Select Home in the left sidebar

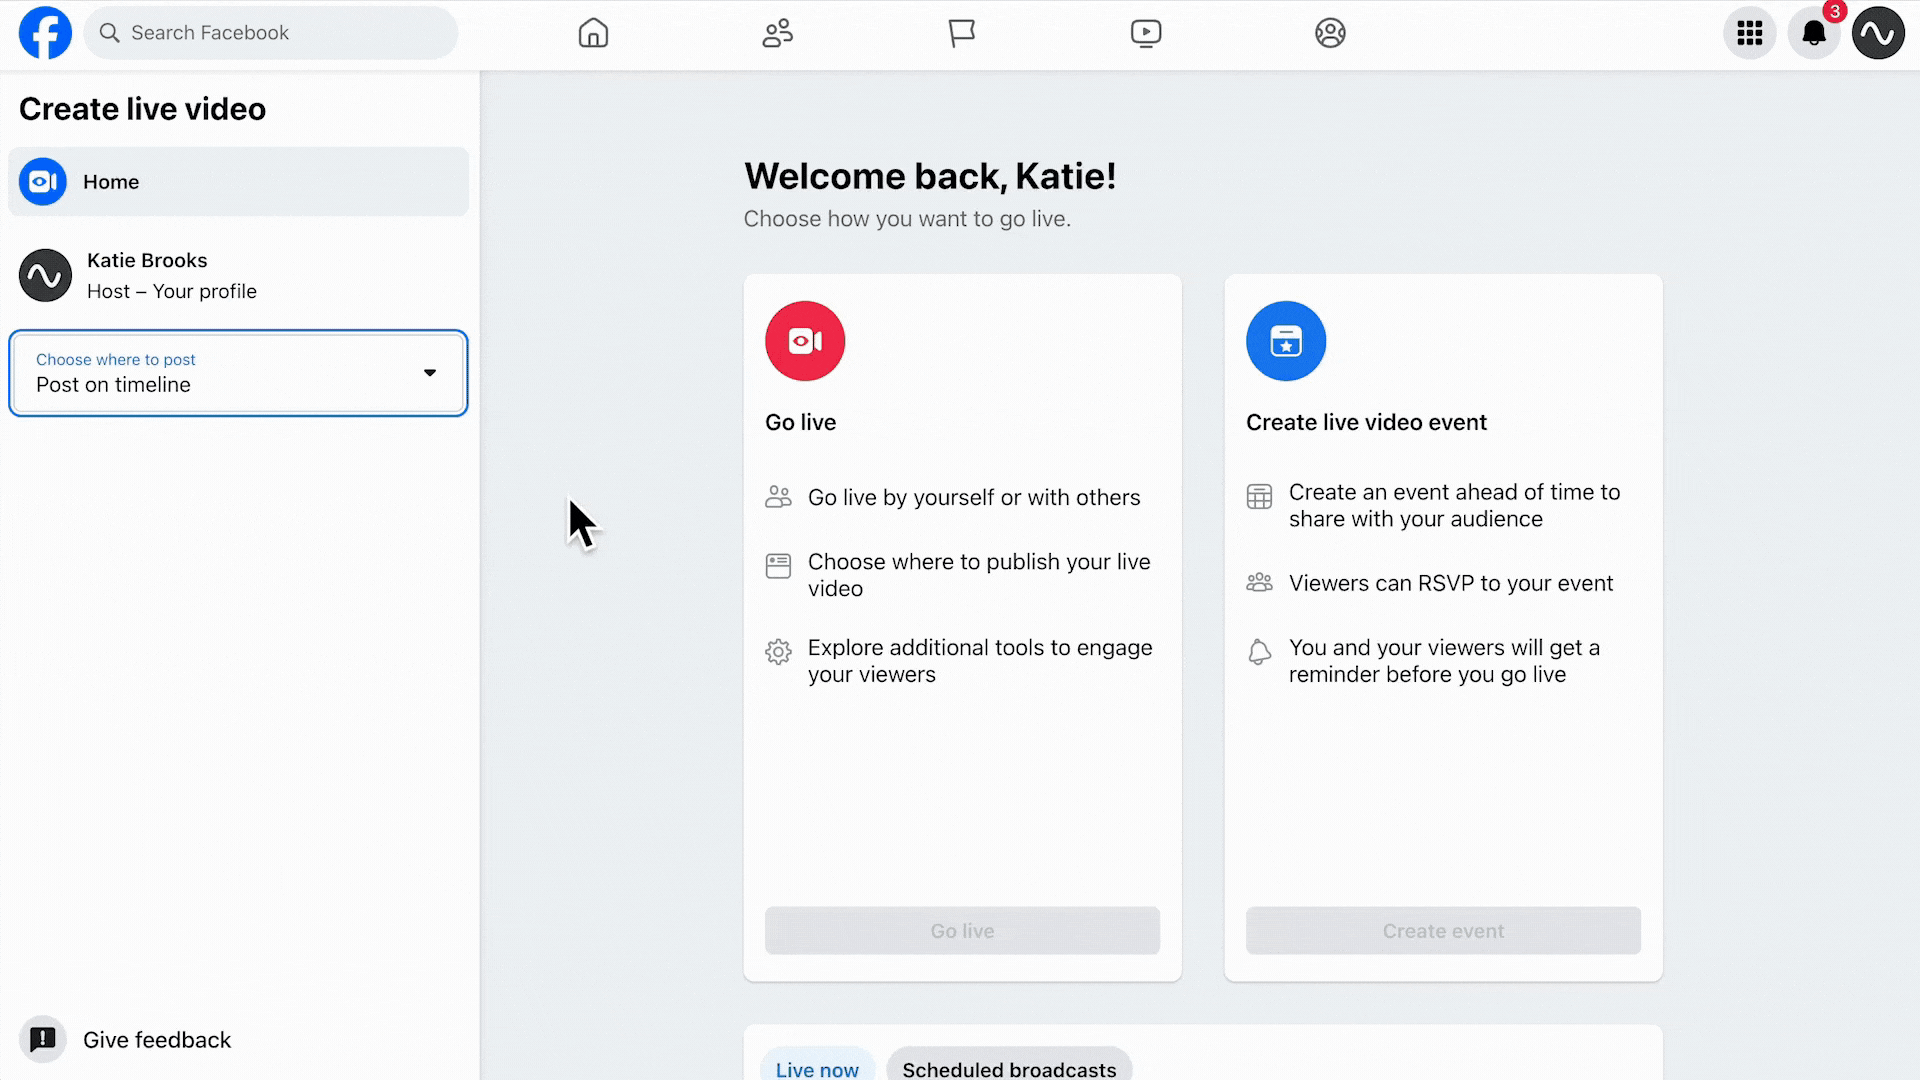(238, 182)
